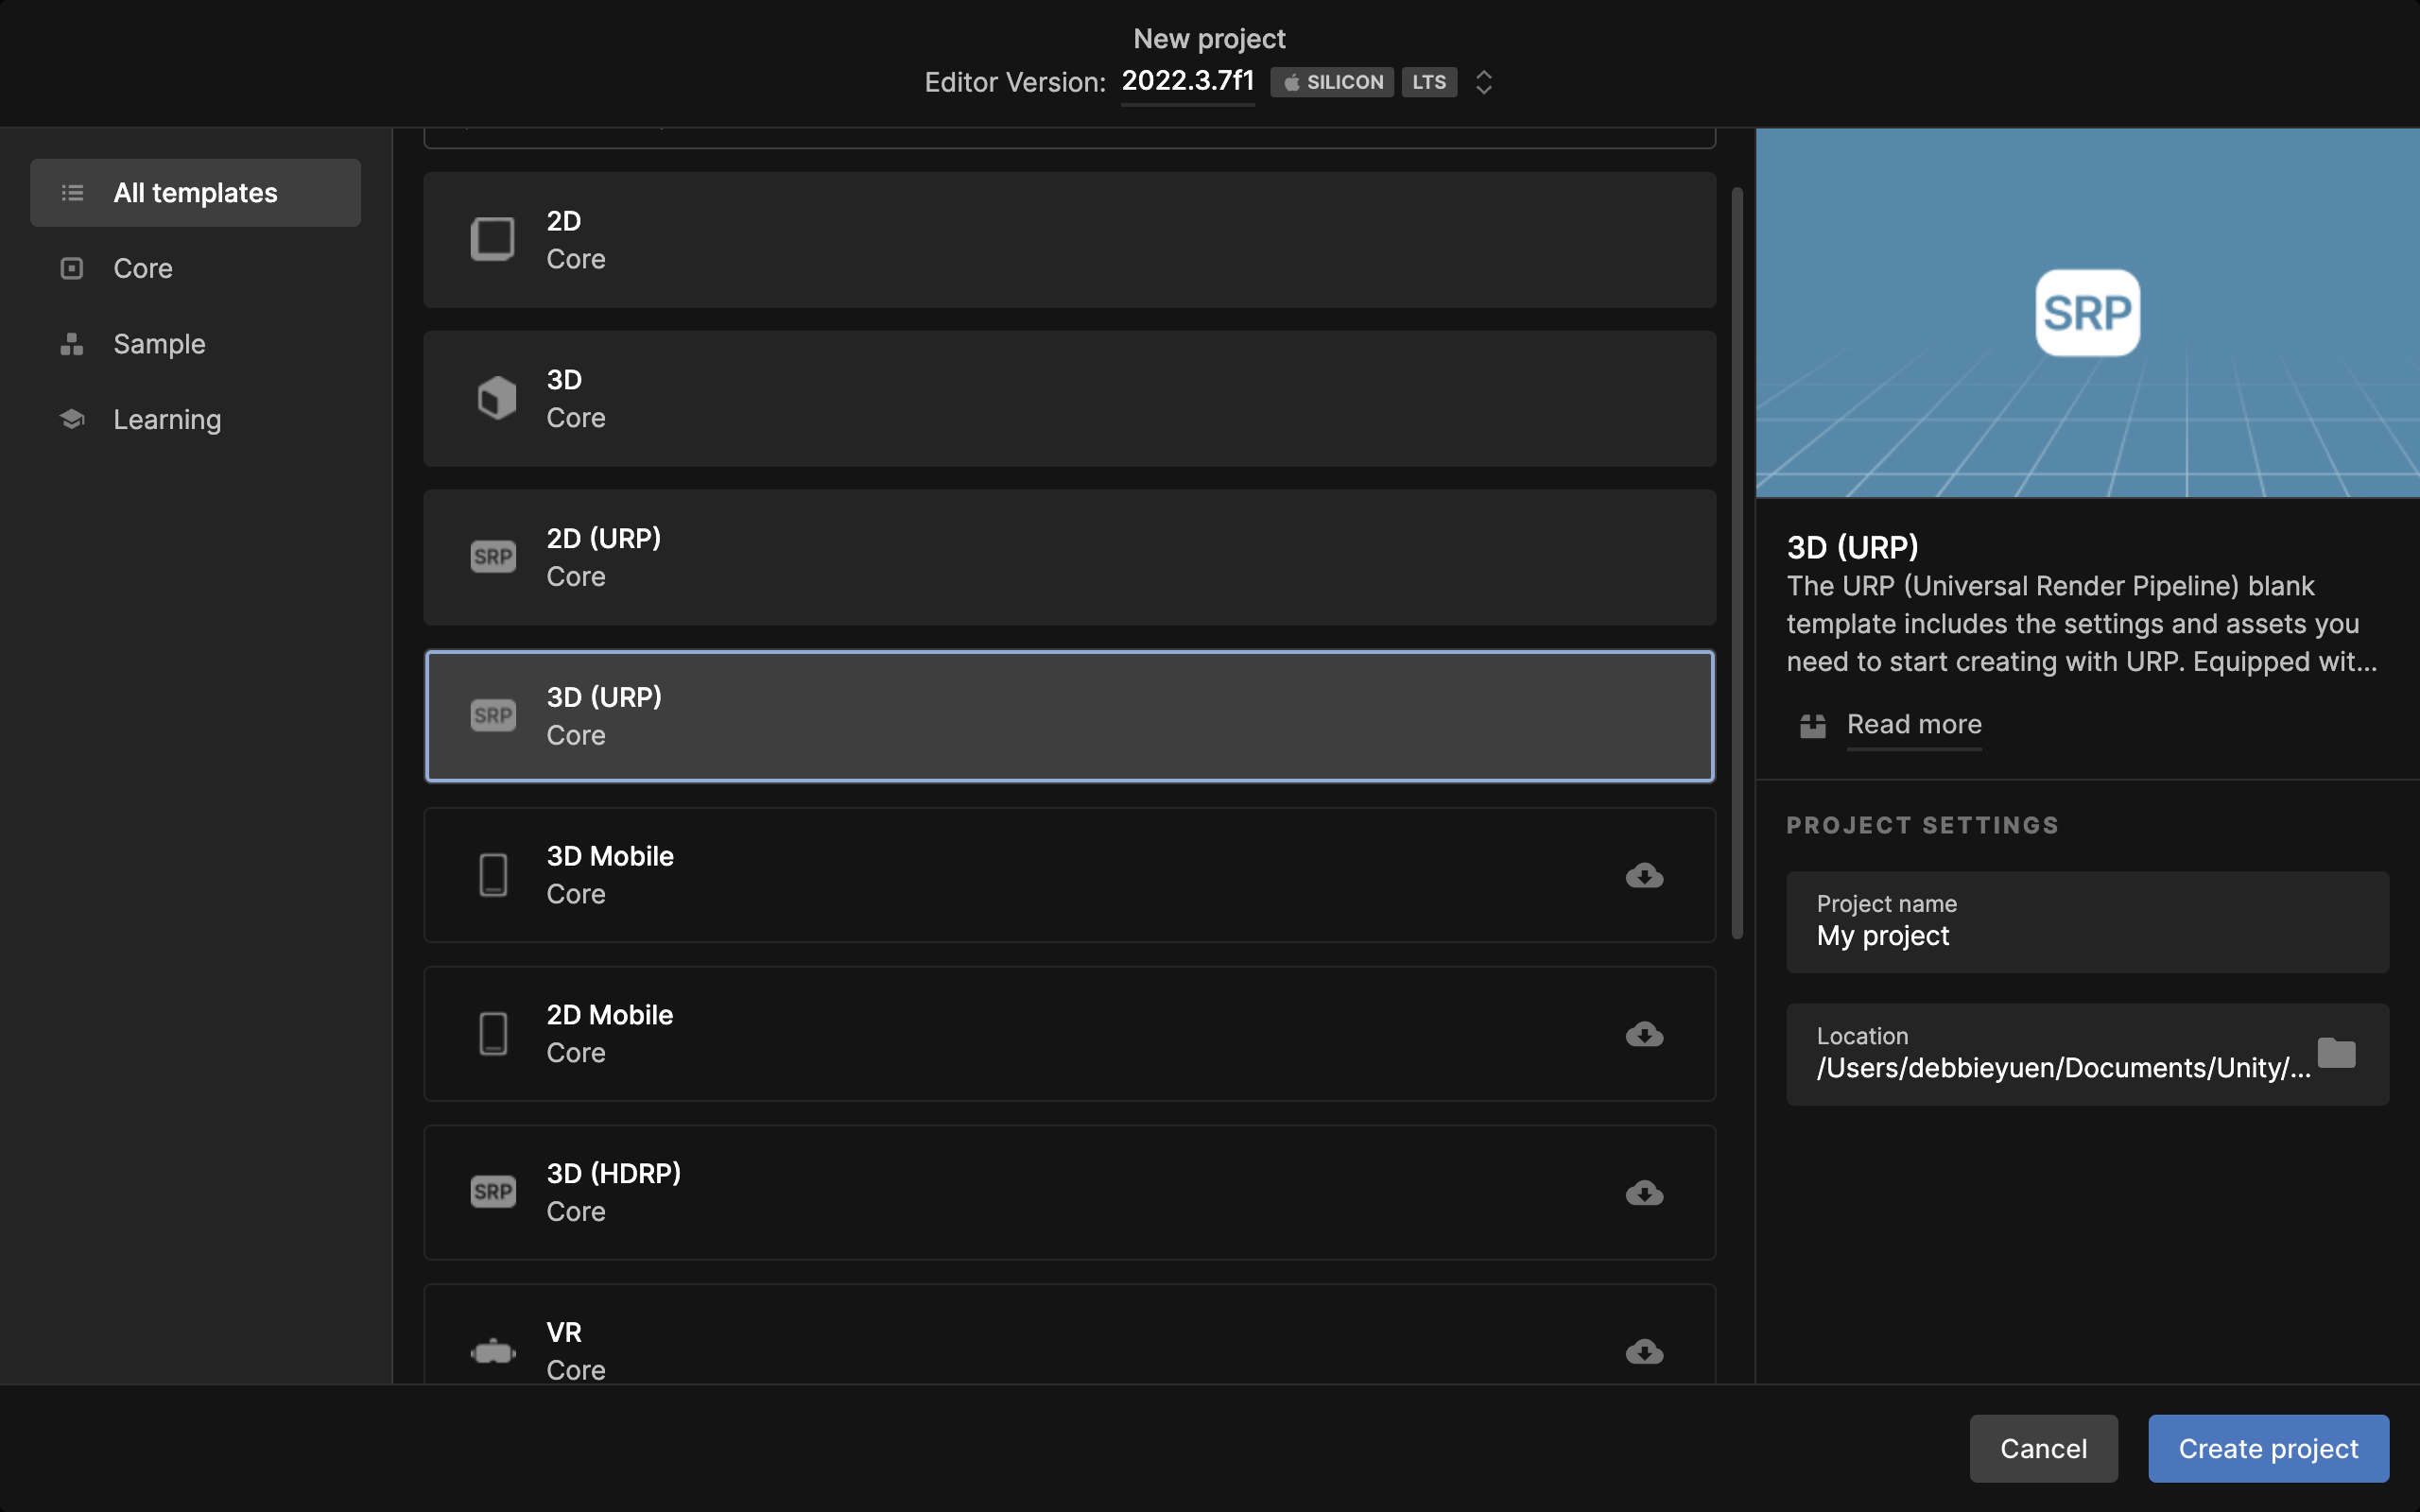Select the VR template title
The width and height of the screenshot is (2420, 1512).
564,1332
